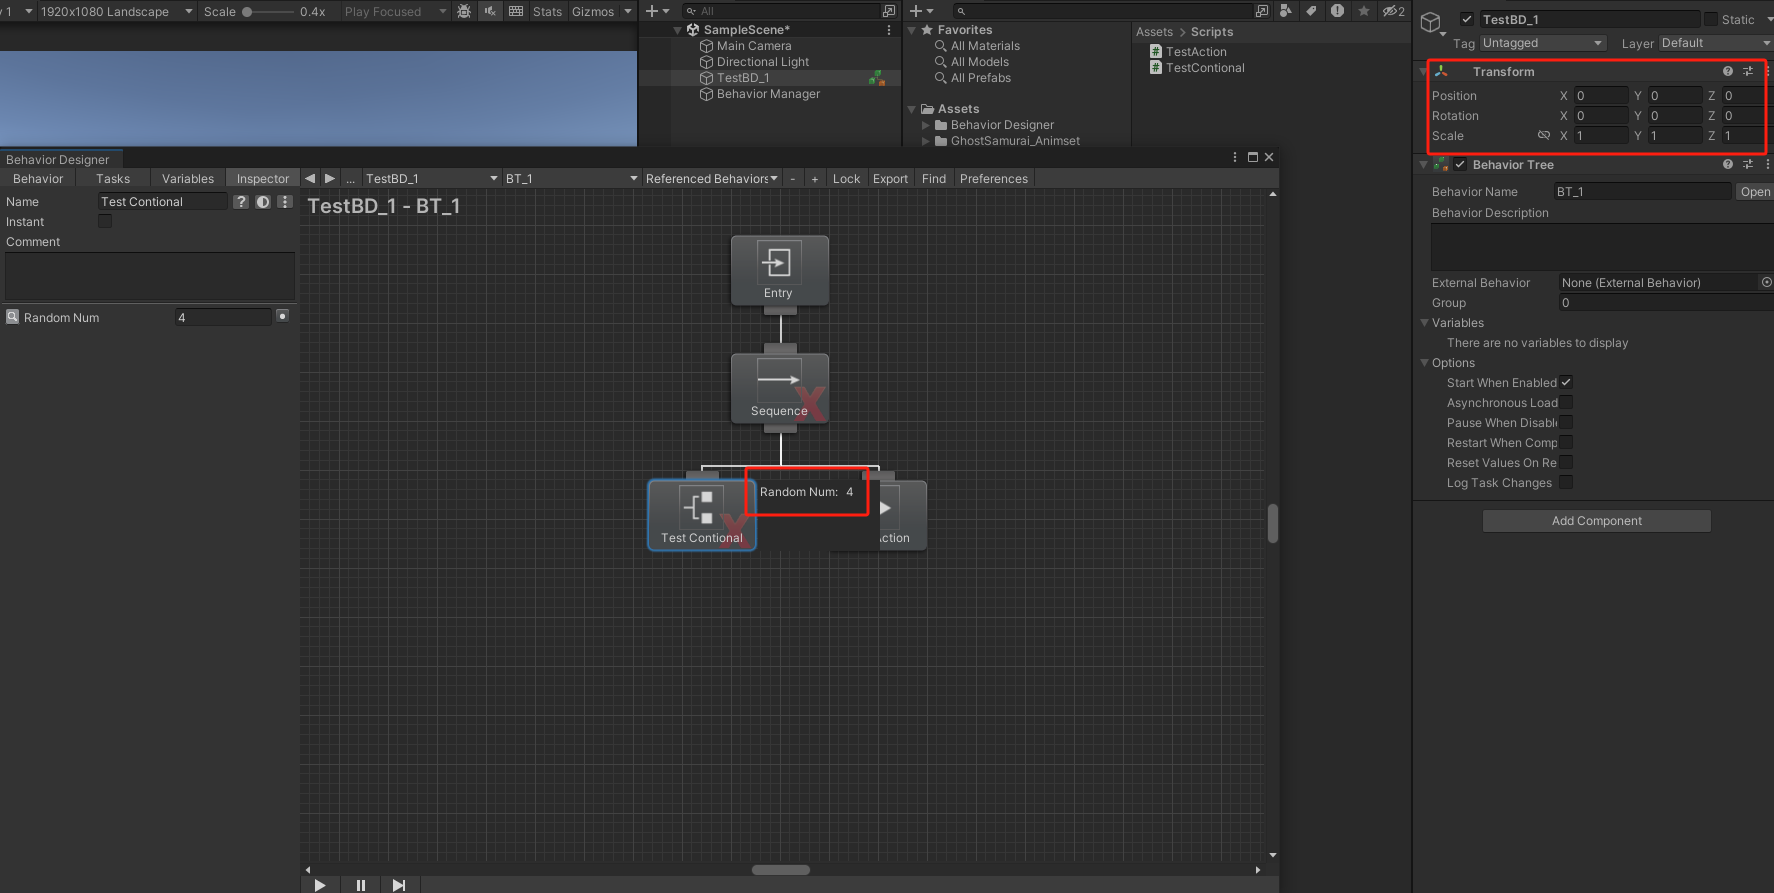Open the Play Focused dropdown
The height and width of the screenshot is (893, 1774).
[x=394, y=11]
